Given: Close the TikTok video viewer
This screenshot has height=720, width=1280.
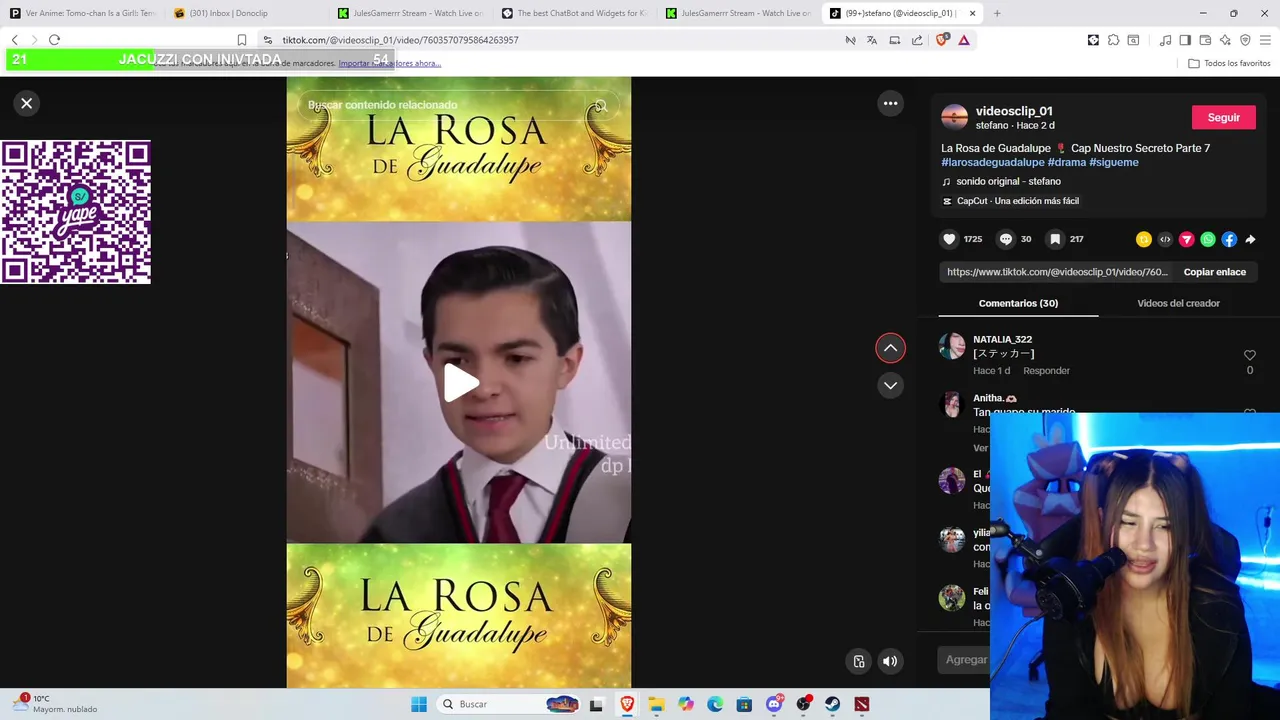Looking at the screenshot, I should [27, 103].
